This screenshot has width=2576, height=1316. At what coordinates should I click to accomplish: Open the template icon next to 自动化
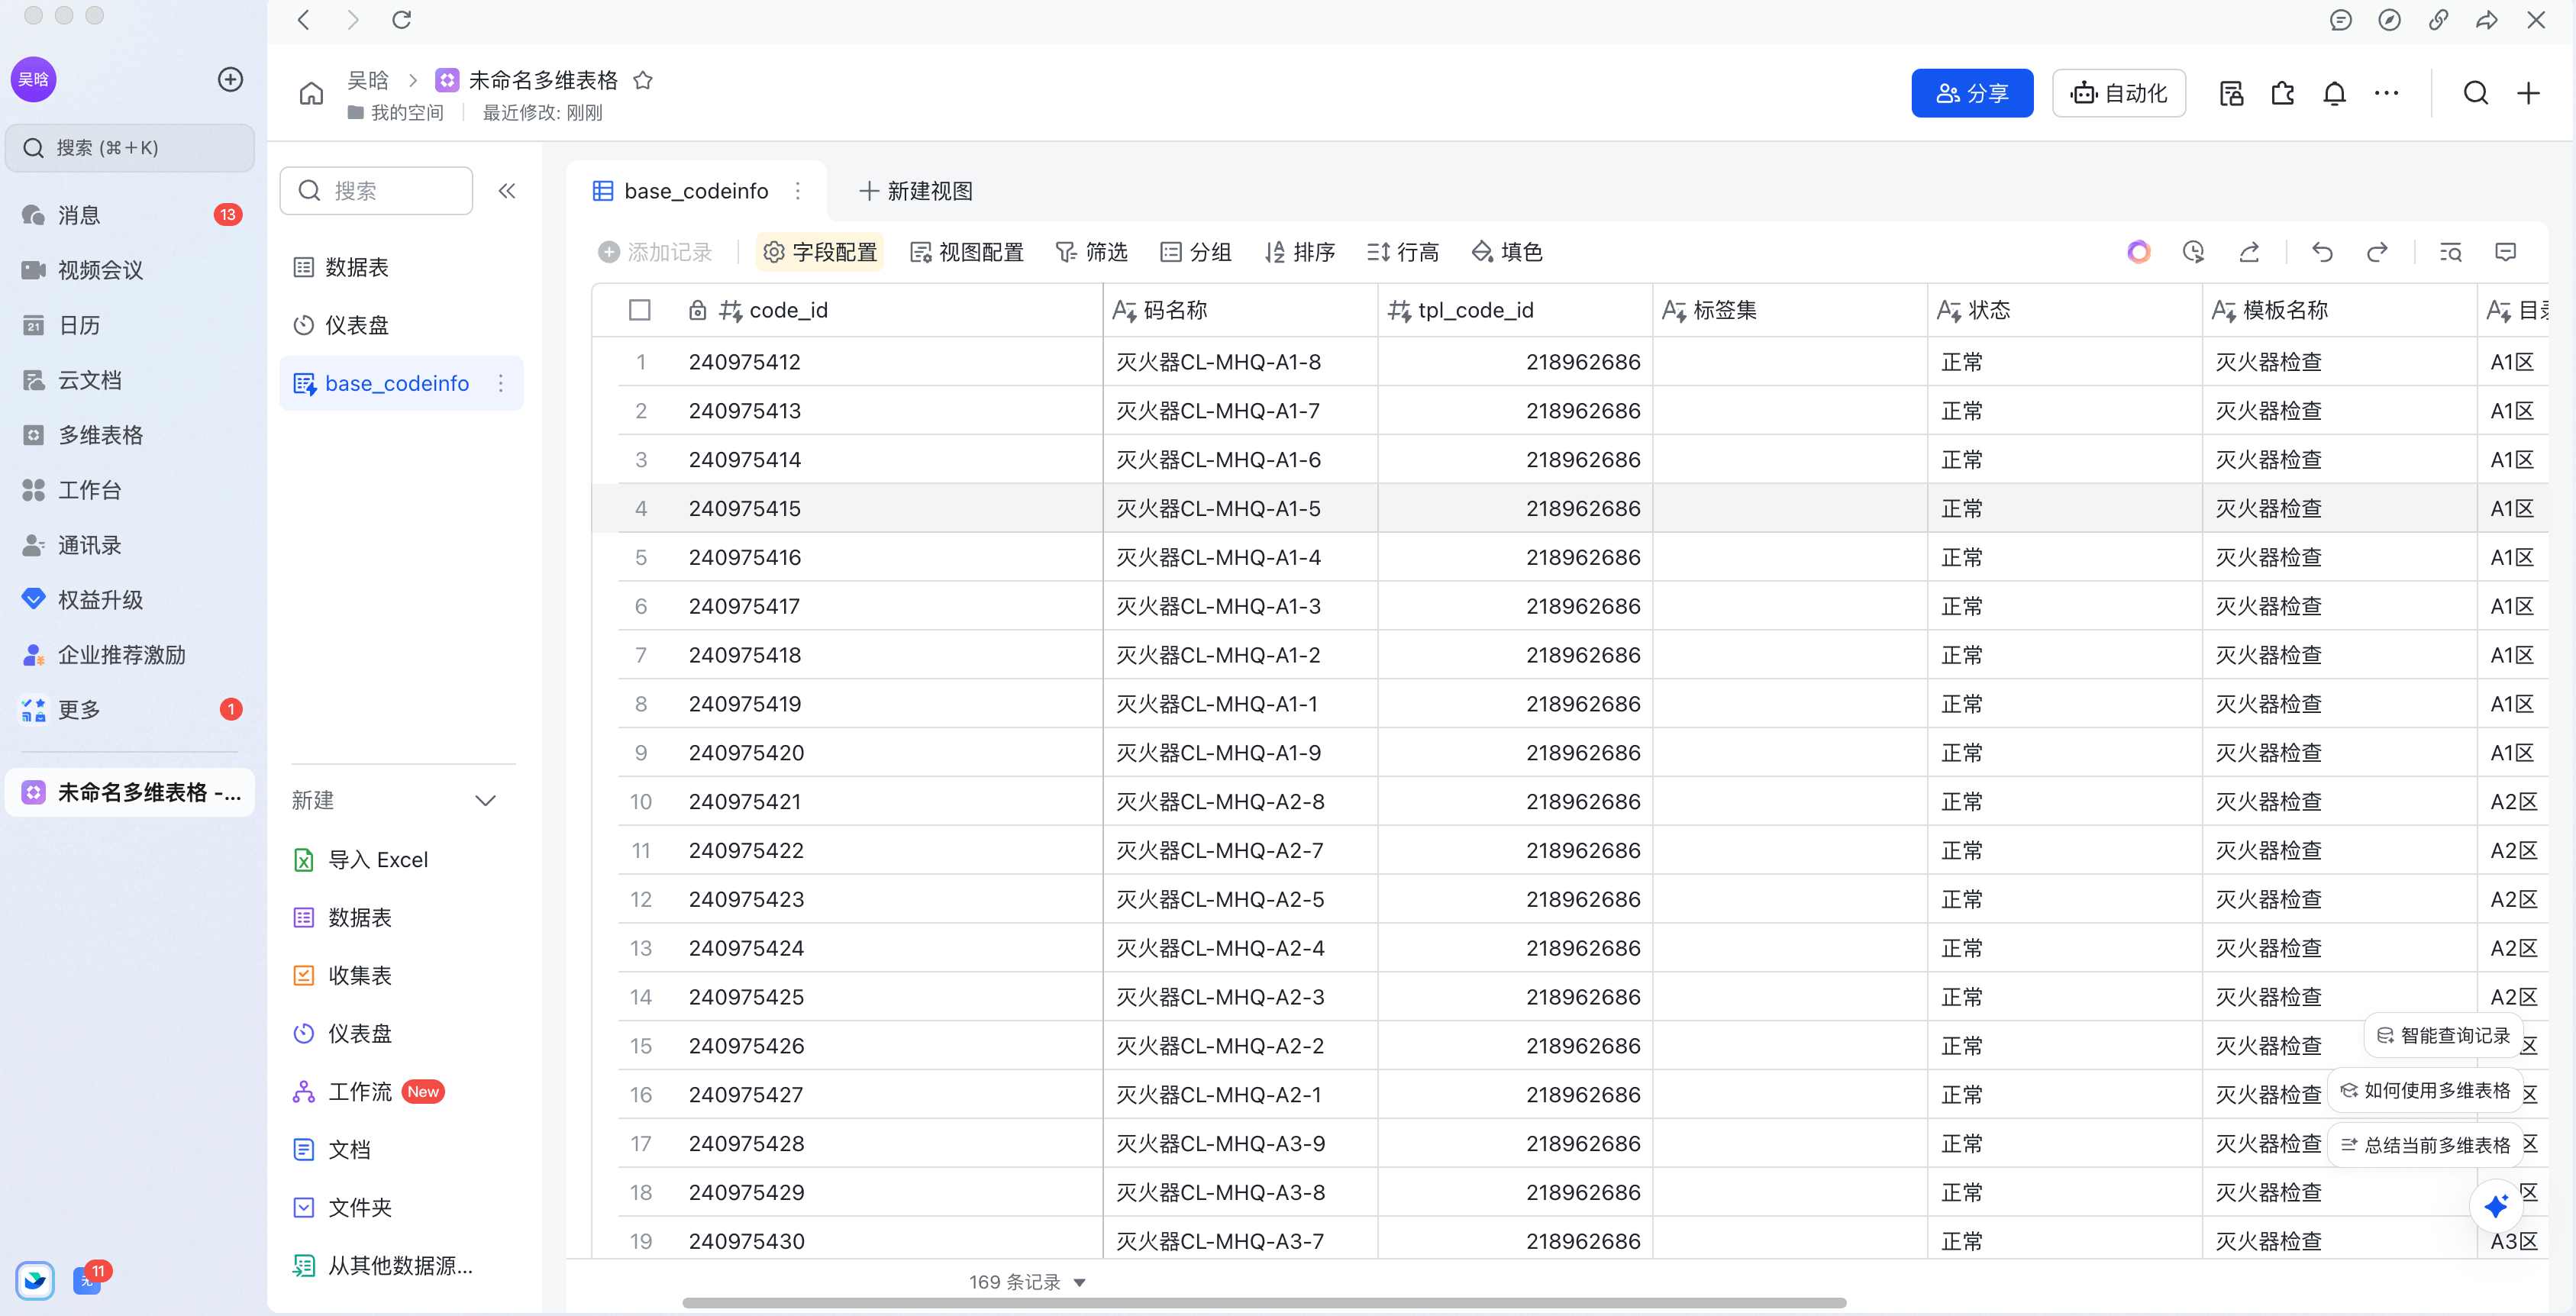coord(2231,94)
